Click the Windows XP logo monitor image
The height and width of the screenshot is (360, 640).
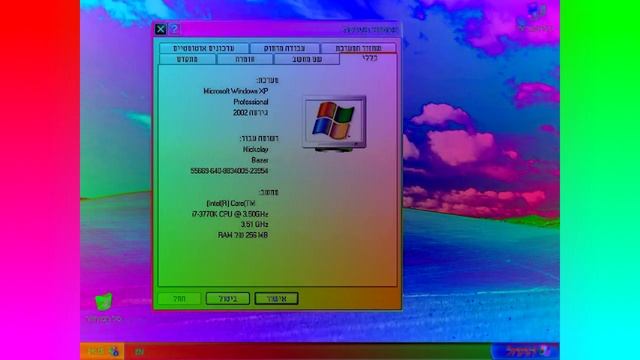tap(334, 124)
